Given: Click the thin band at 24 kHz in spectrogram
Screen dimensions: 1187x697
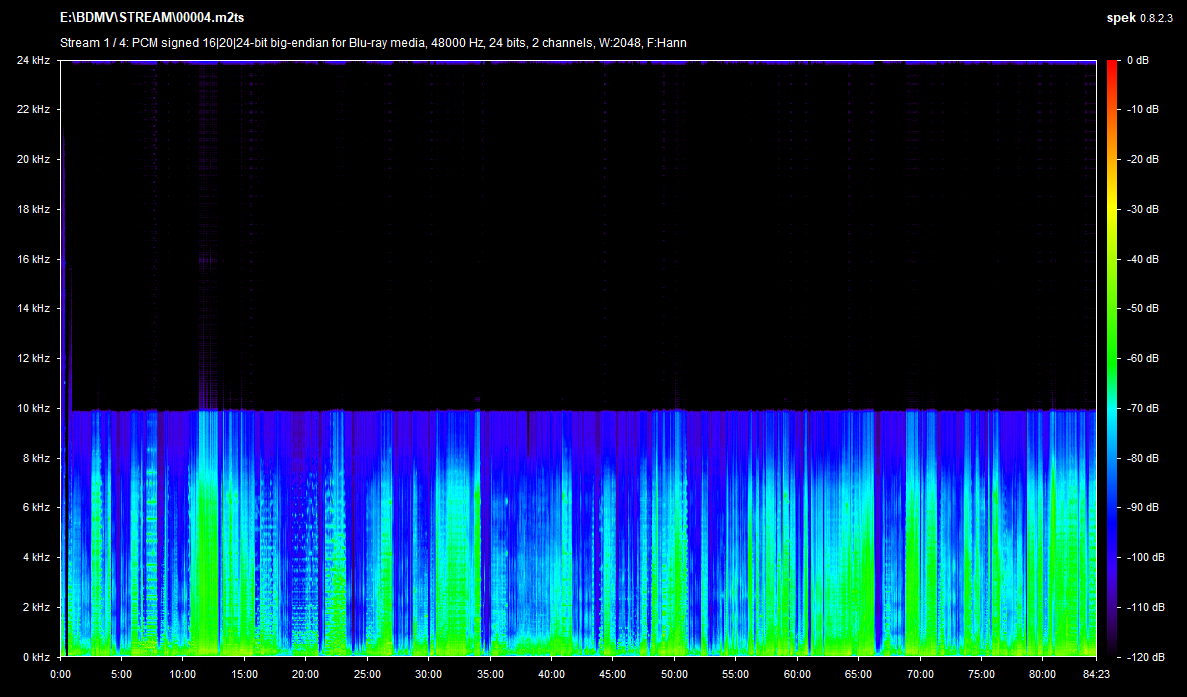Looking at the screenshot, I should point(580,62).
